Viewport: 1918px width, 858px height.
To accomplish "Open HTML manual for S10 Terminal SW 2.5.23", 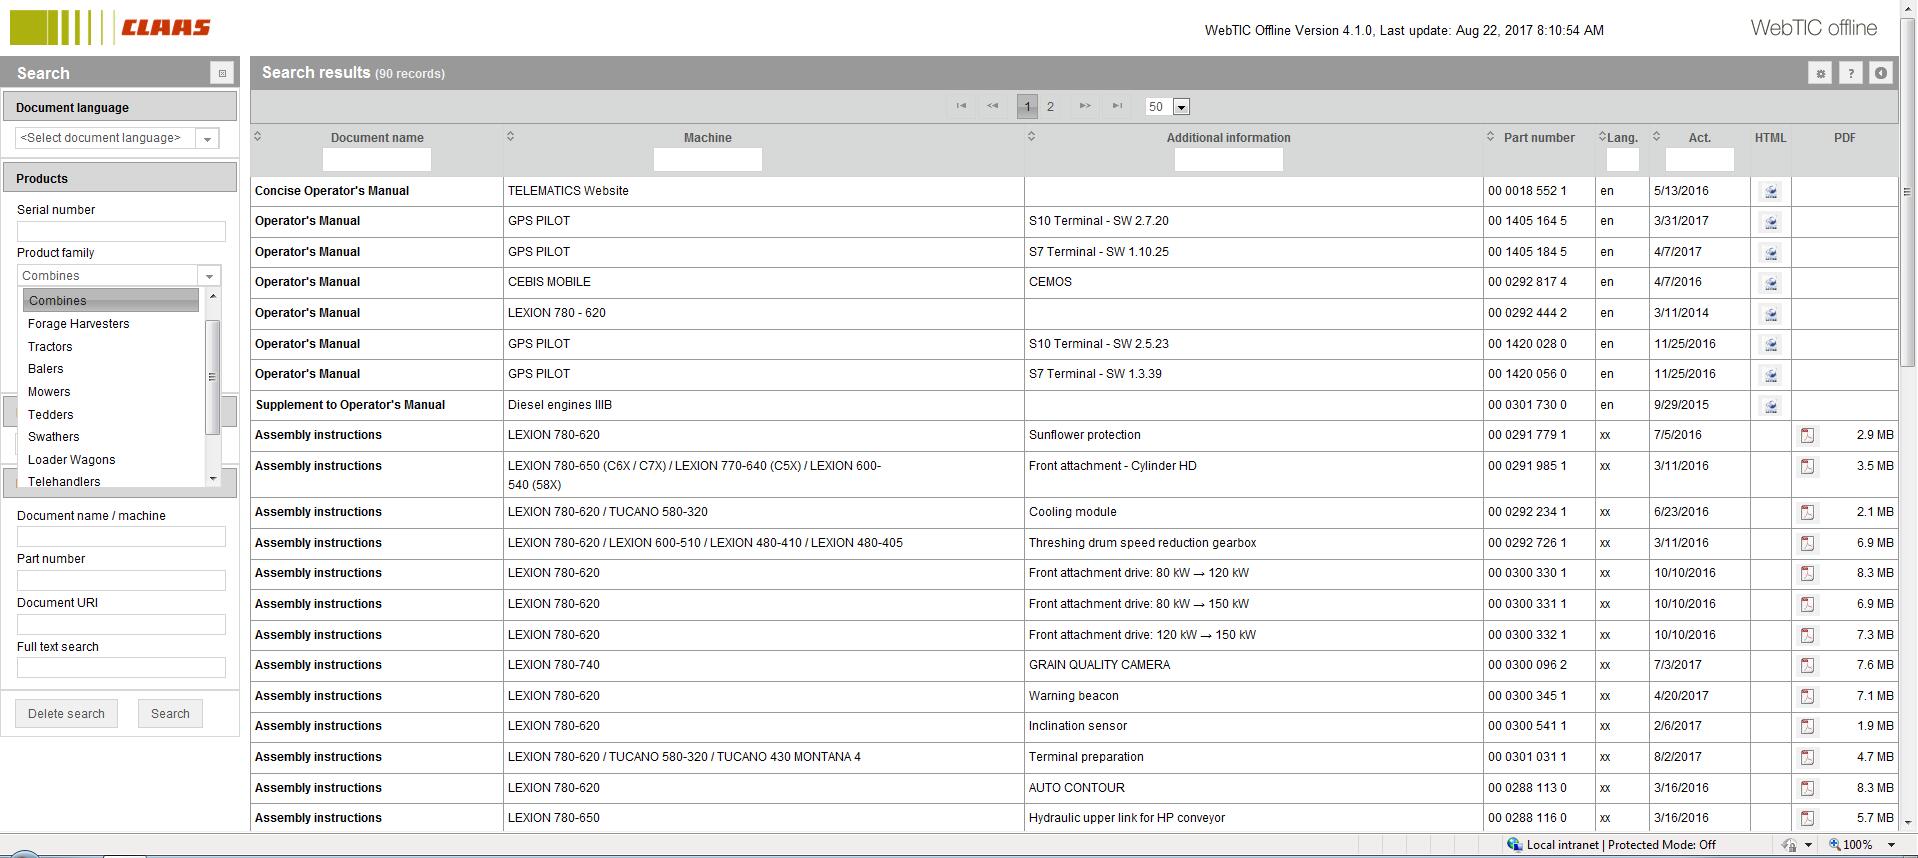I will click(1770, 345).
